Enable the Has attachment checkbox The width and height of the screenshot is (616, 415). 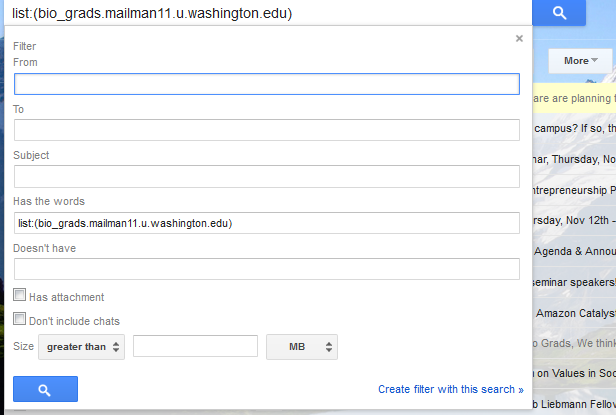tap(20, 296)
